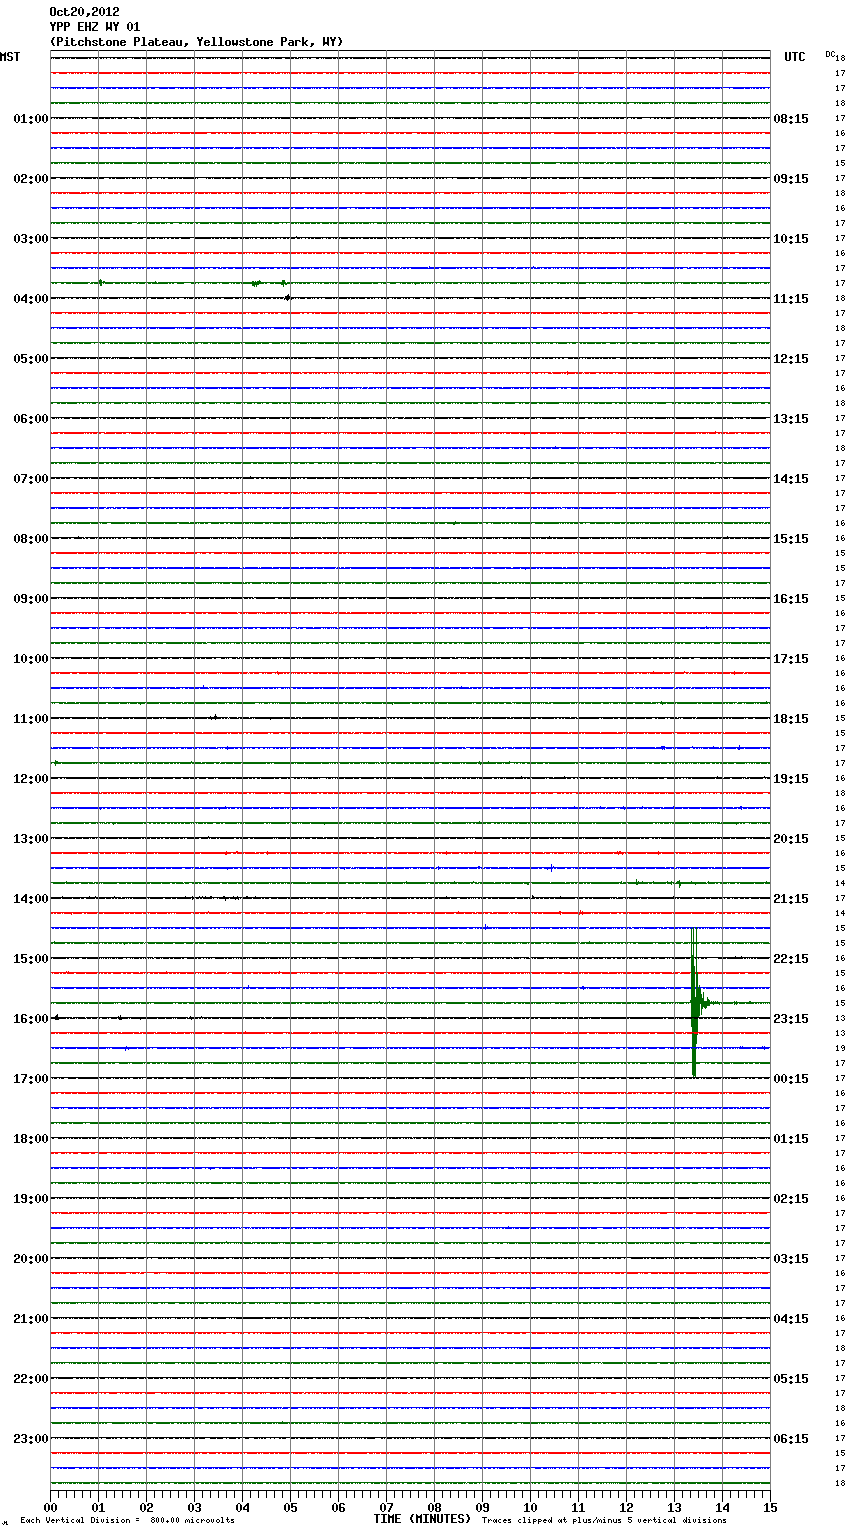Click the 05:15 UTC time label
Screen dimensions: 850x1534
[x=791, y=1379]
